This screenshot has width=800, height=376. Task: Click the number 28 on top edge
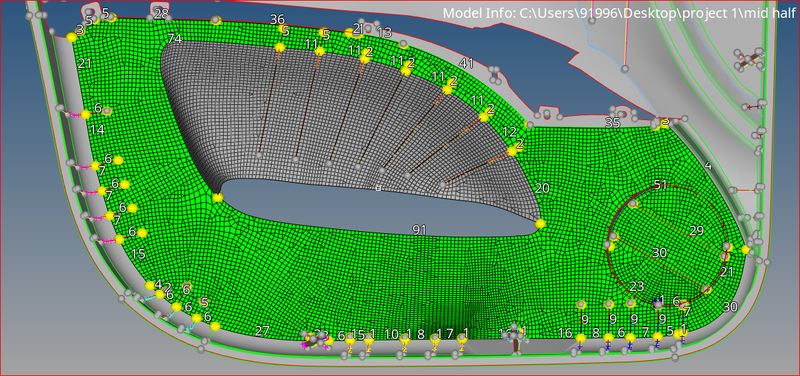click(161, 14)
